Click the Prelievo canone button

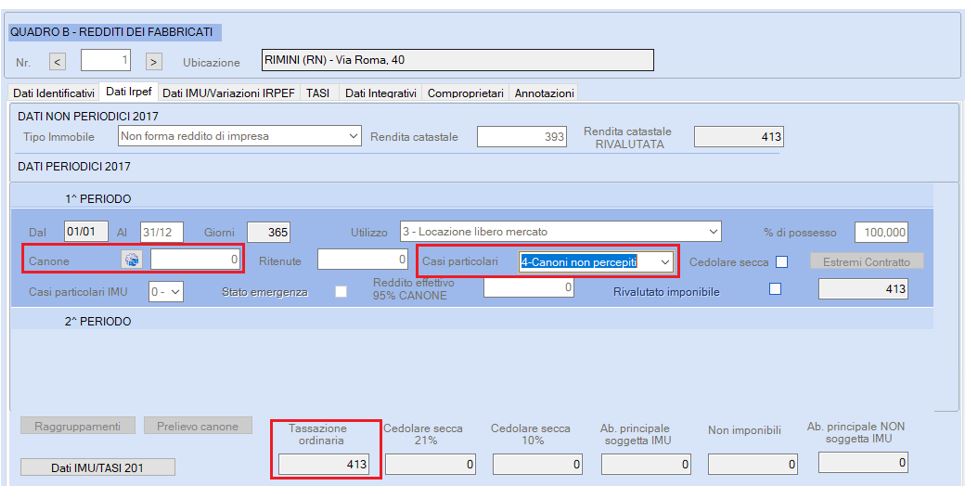[198, 426]
